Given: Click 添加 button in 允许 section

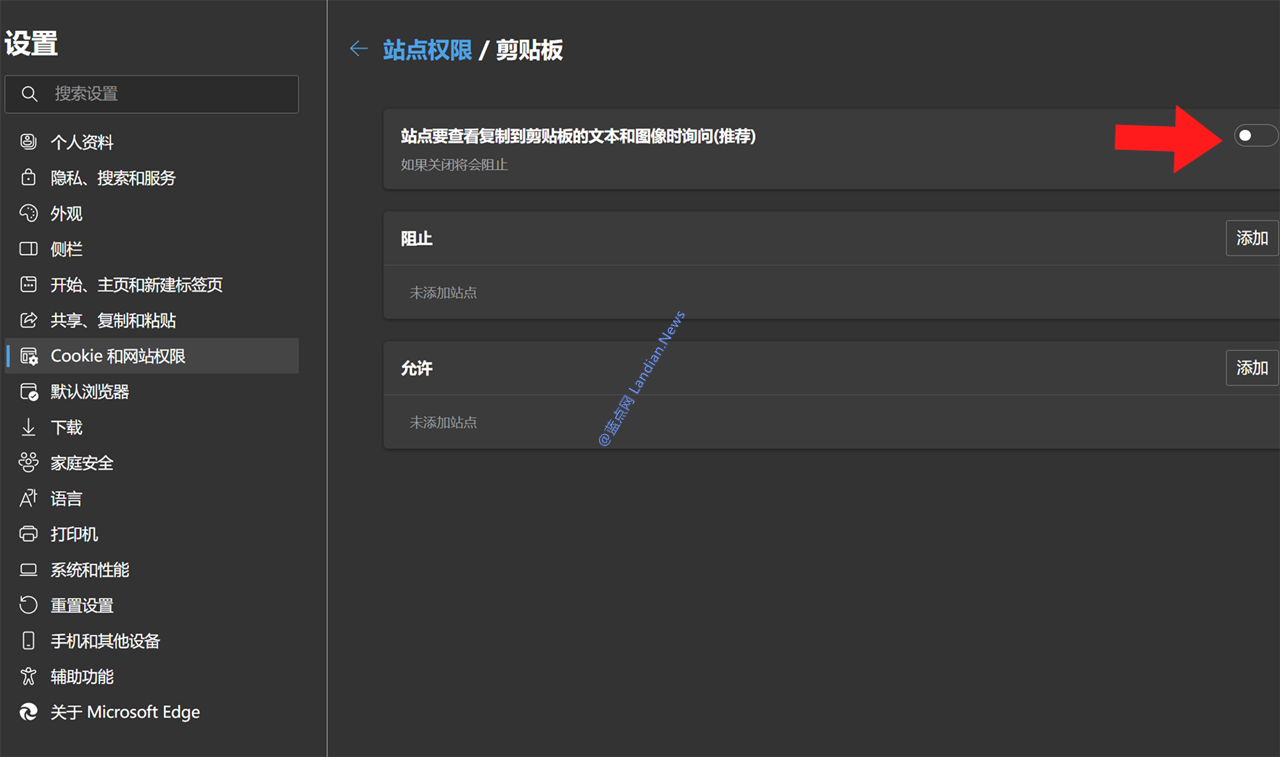Looking at the screenshot, I should pos(1252,368).
